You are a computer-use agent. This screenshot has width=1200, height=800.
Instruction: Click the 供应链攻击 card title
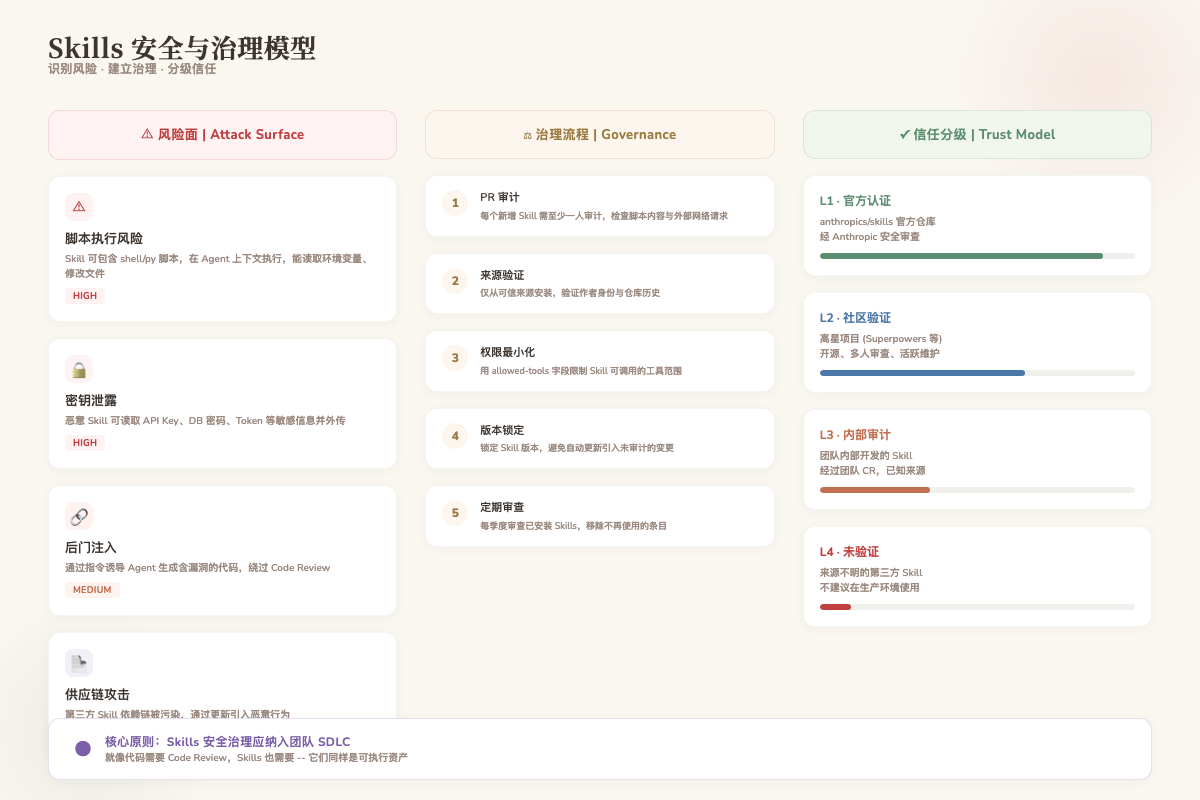click(97, 695)
